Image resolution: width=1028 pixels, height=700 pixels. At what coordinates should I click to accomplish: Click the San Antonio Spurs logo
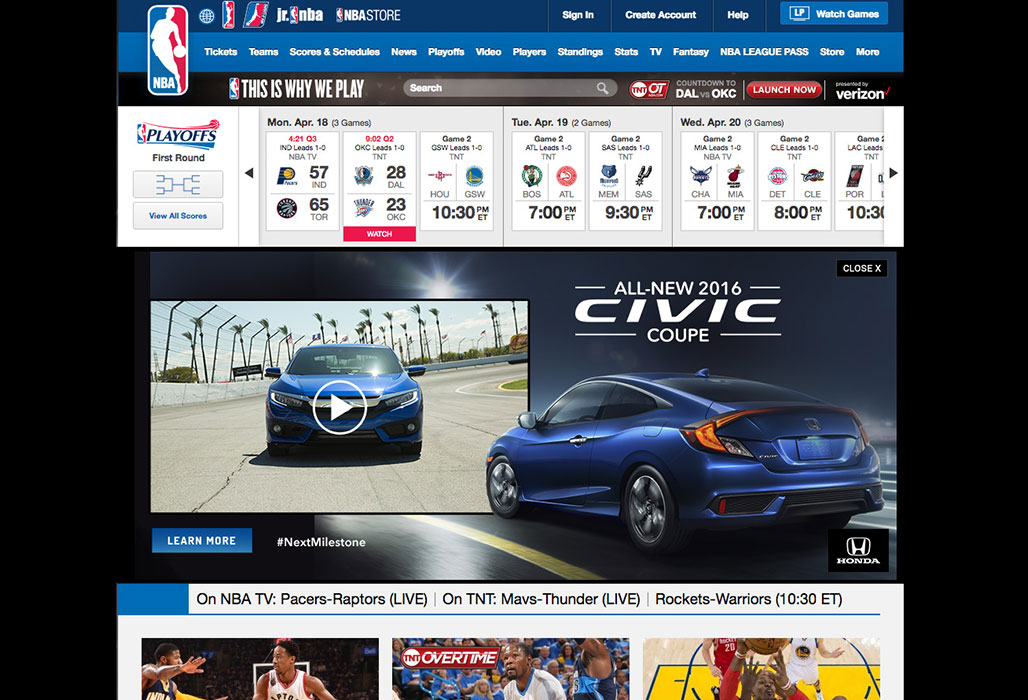(x=643, y=176)
